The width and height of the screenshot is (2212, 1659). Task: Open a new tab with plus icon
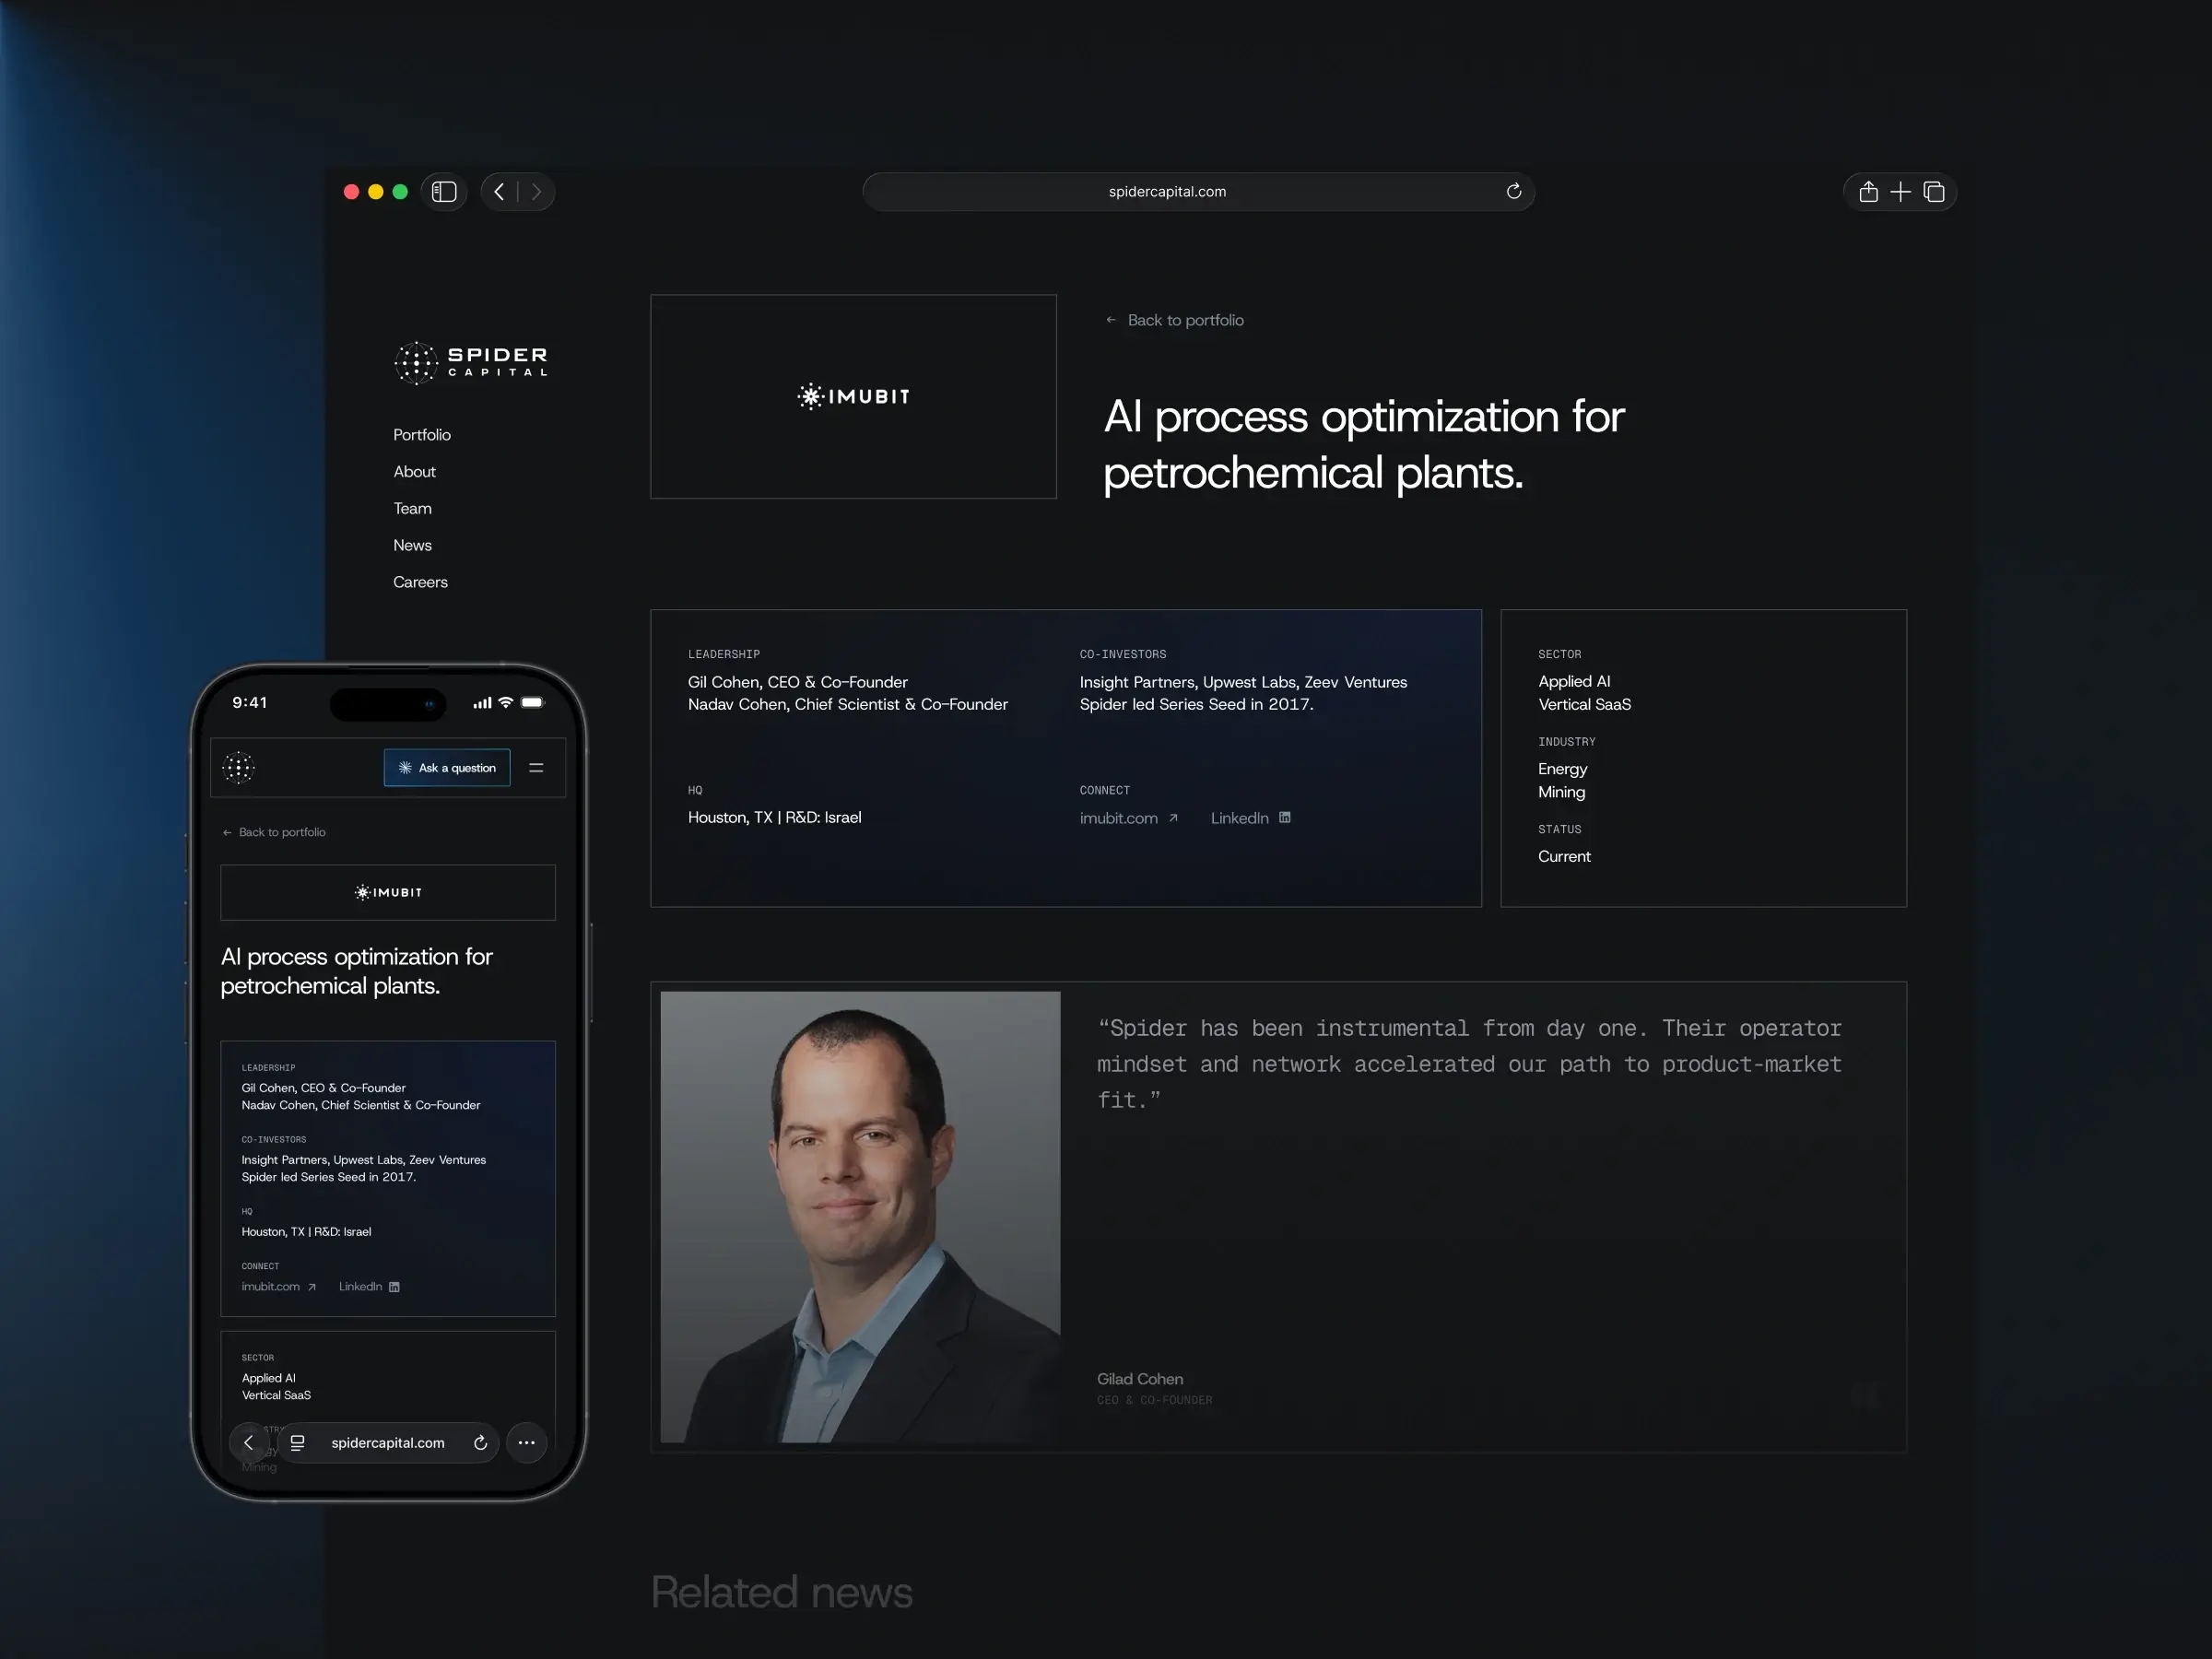(1900, 192)
